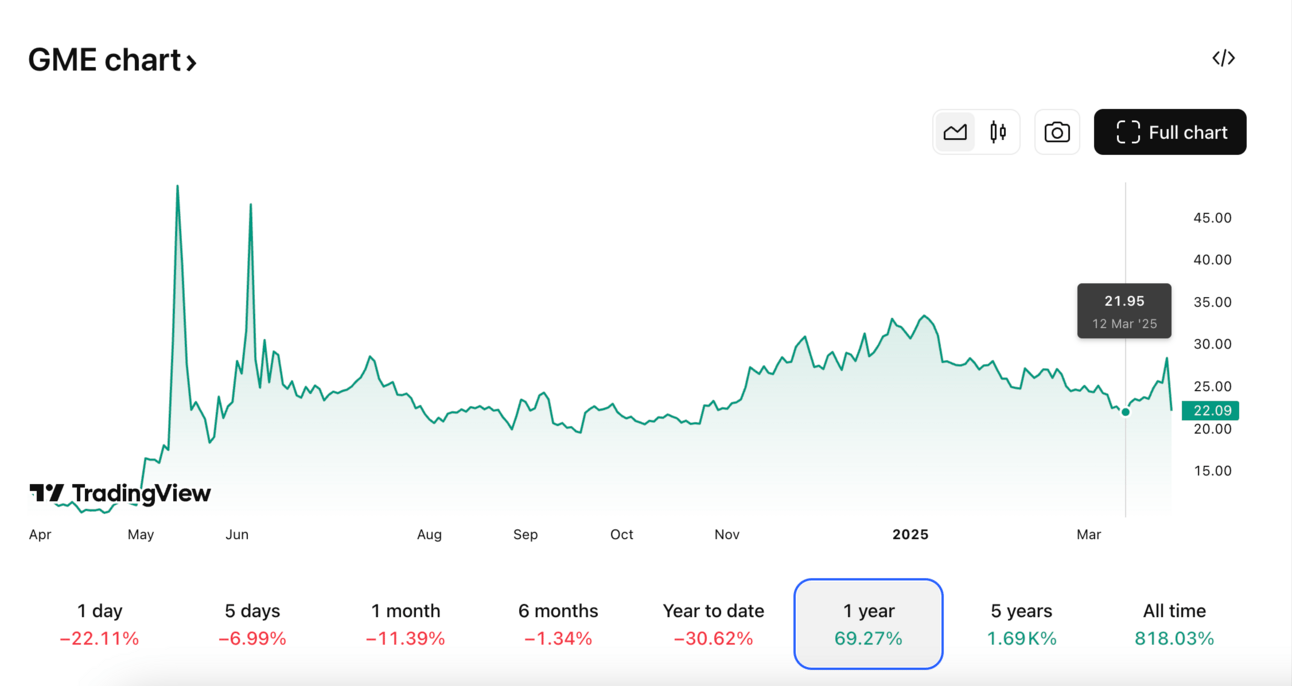Select the All time range
Image resolution: width=1292 pixels, height=686 pixels.
[1174, 624]
